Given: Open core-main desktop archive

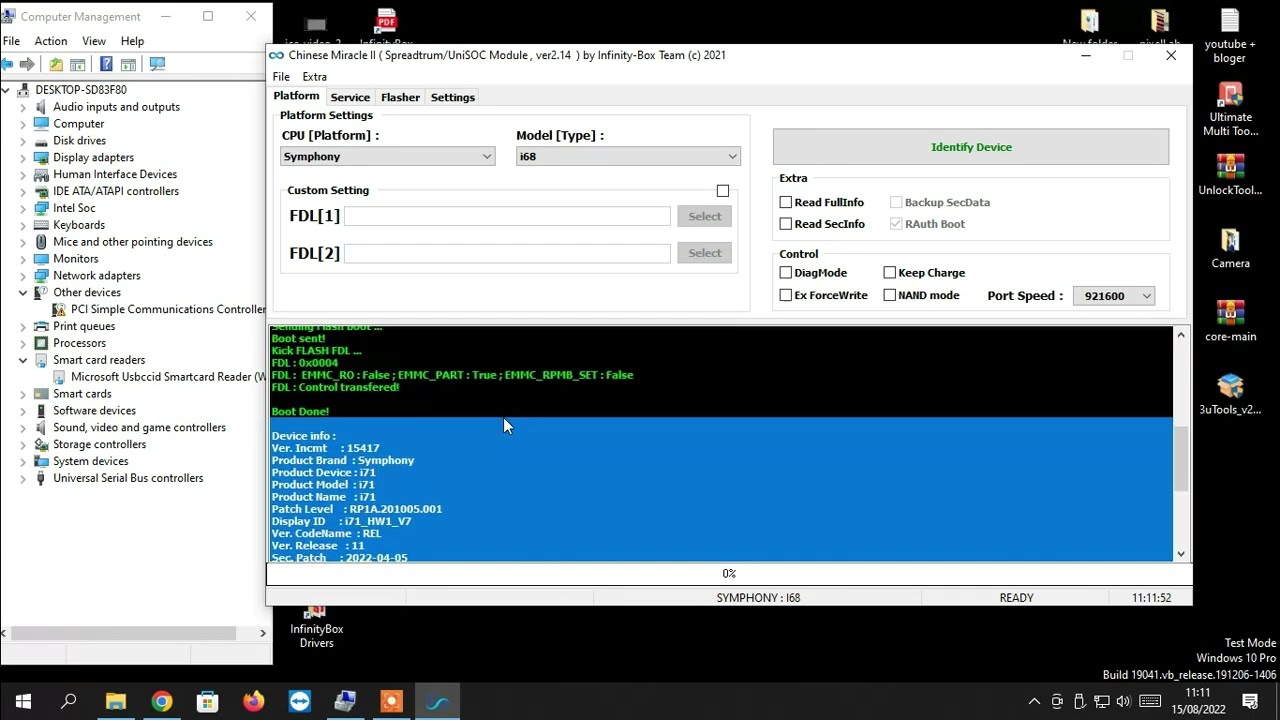Looking at the screenshot, I should point(1230,321).
